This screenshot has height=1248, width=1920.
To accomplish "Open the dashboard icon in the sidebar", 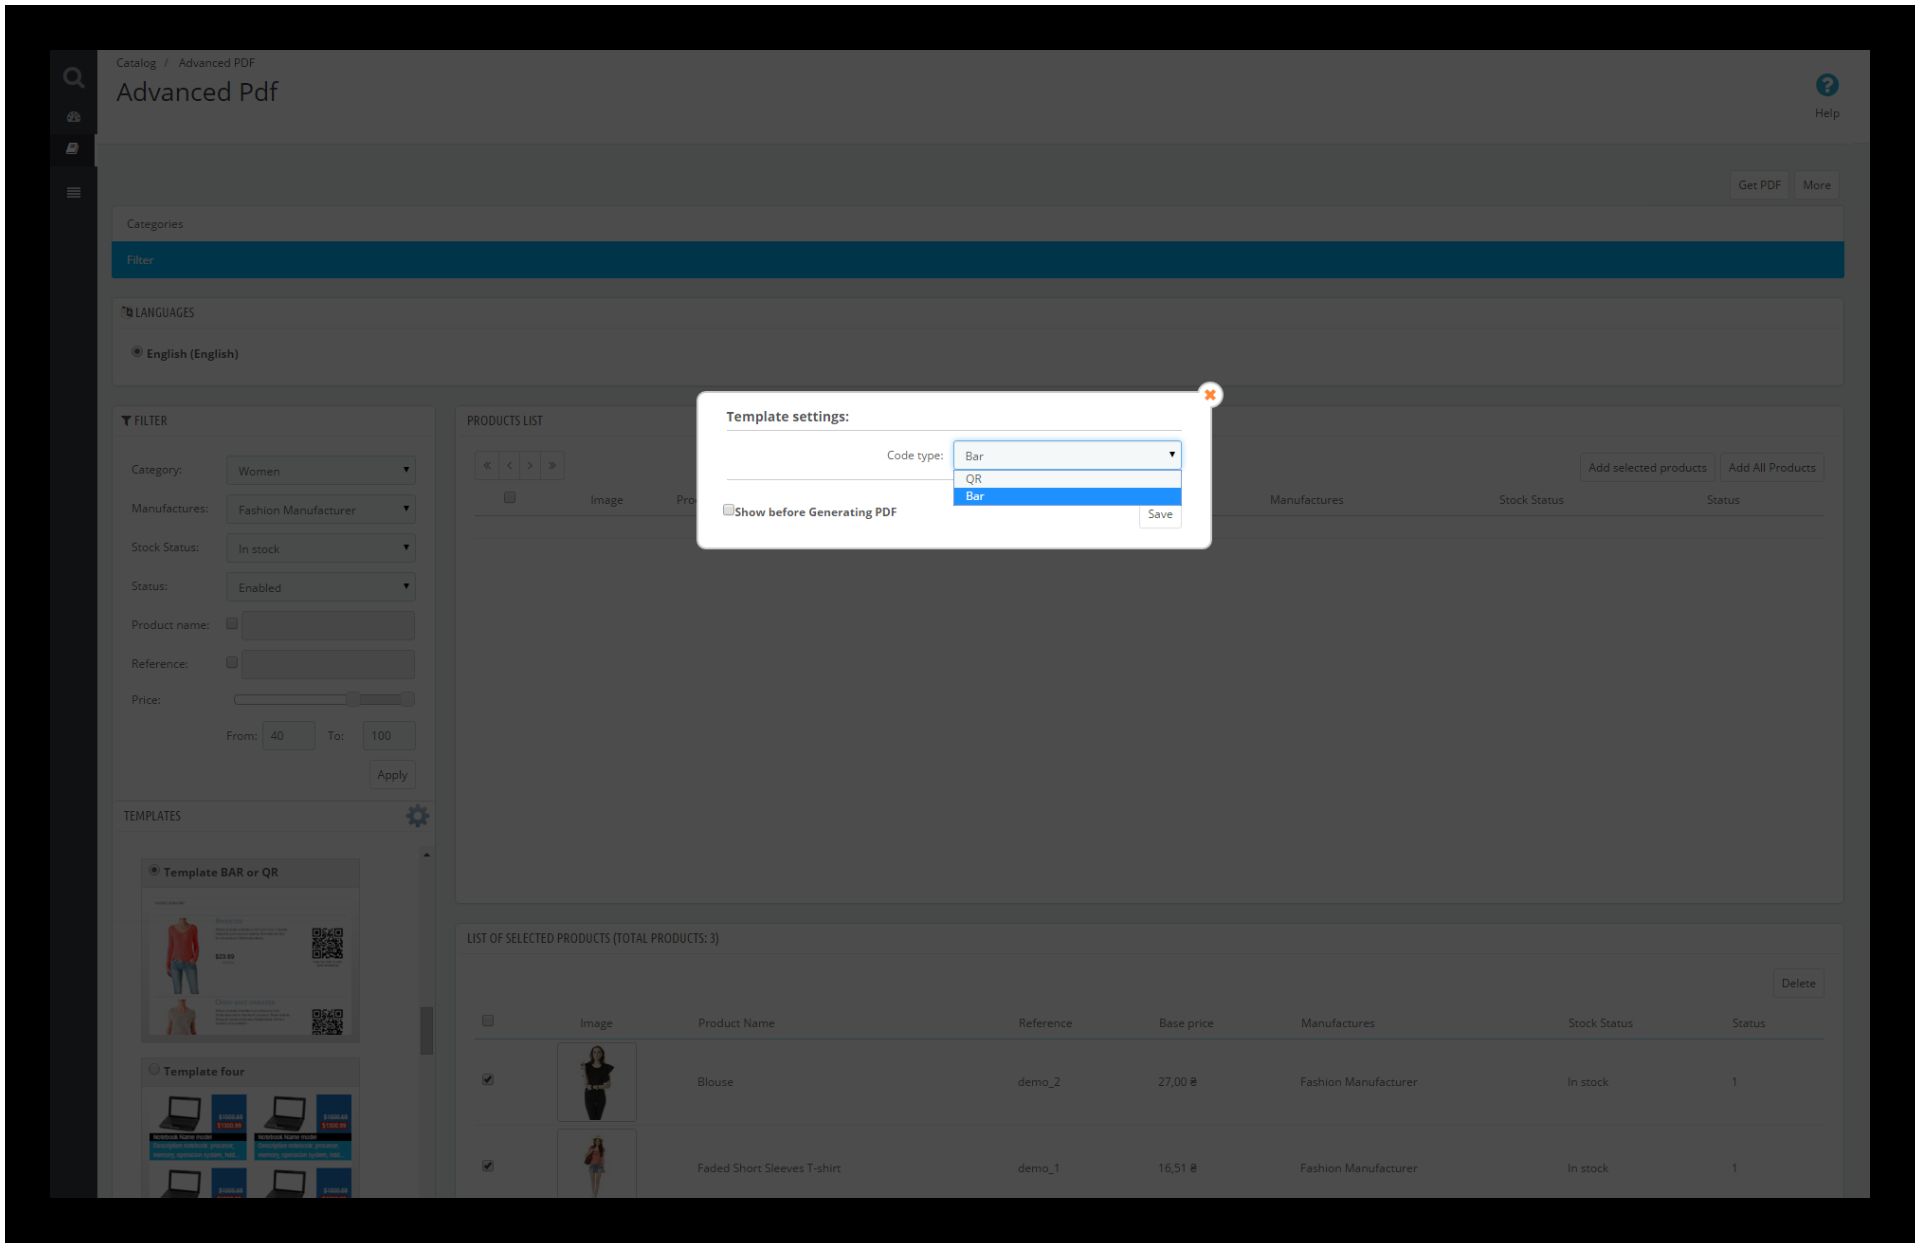I will tap(73, 117).
